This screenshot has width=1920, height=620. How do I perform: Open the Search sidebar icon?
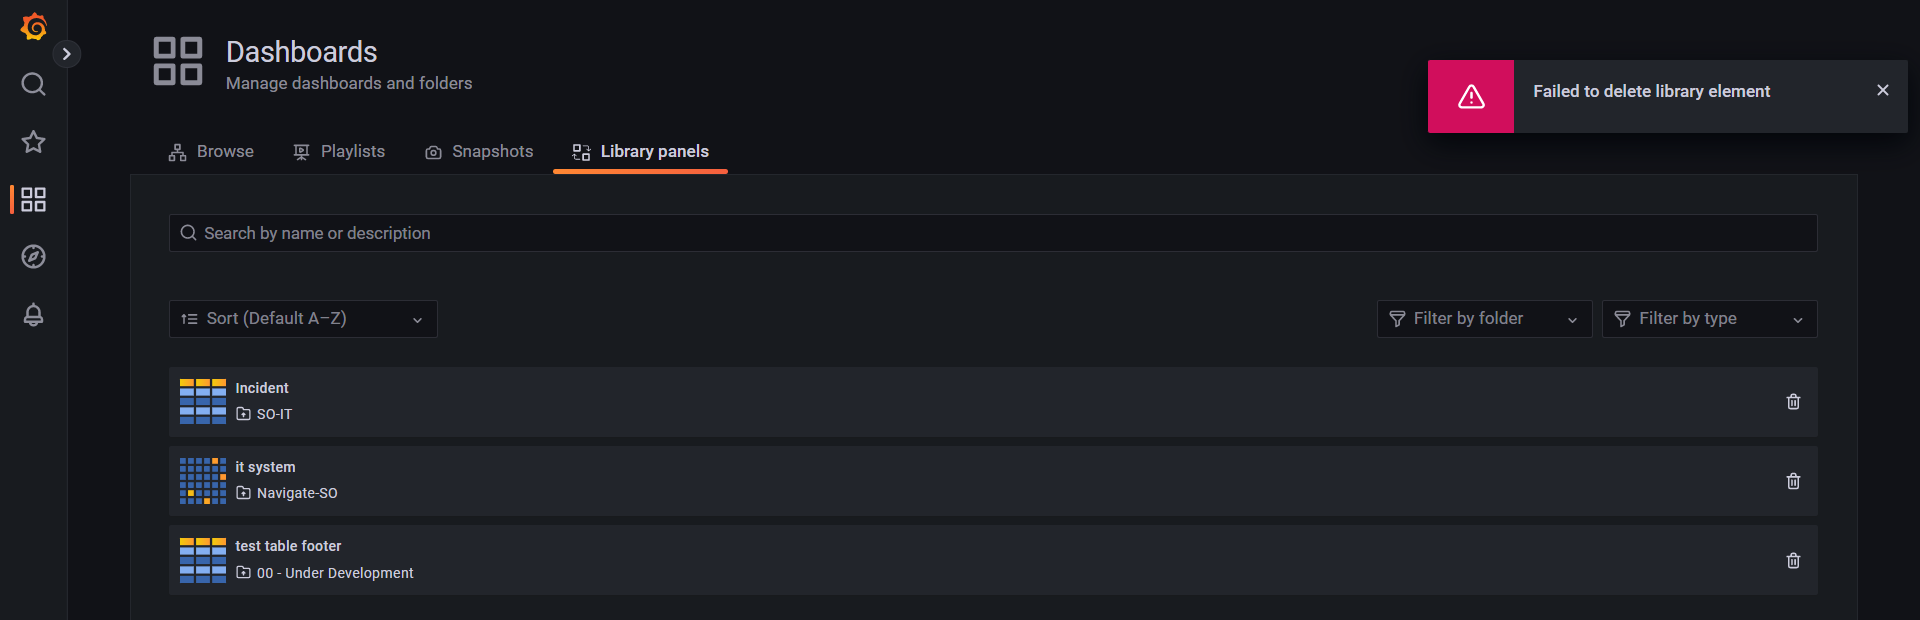33,85
